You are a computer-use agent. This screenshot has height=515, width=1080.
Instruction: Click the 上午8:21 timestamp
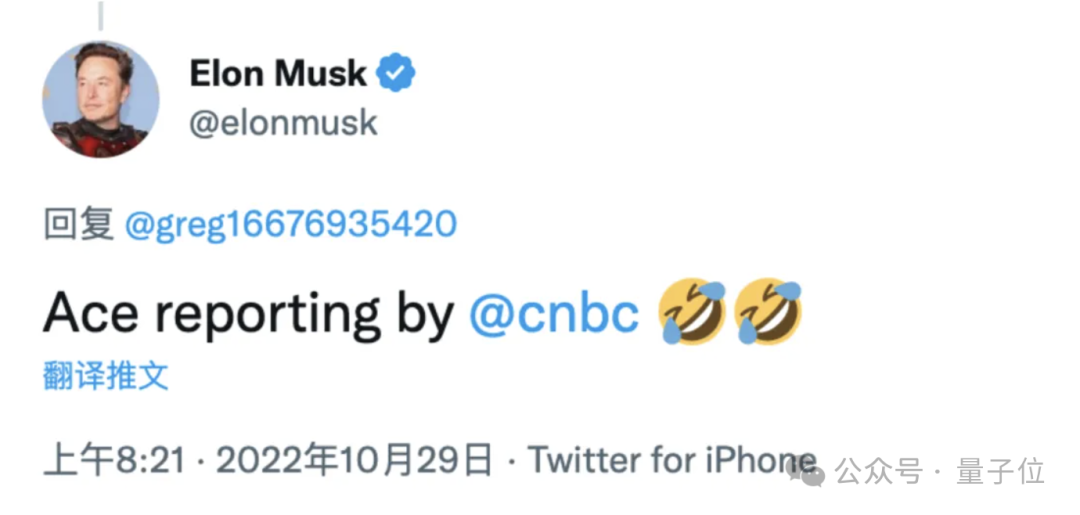pyautogui.click(x=115, y=460)
